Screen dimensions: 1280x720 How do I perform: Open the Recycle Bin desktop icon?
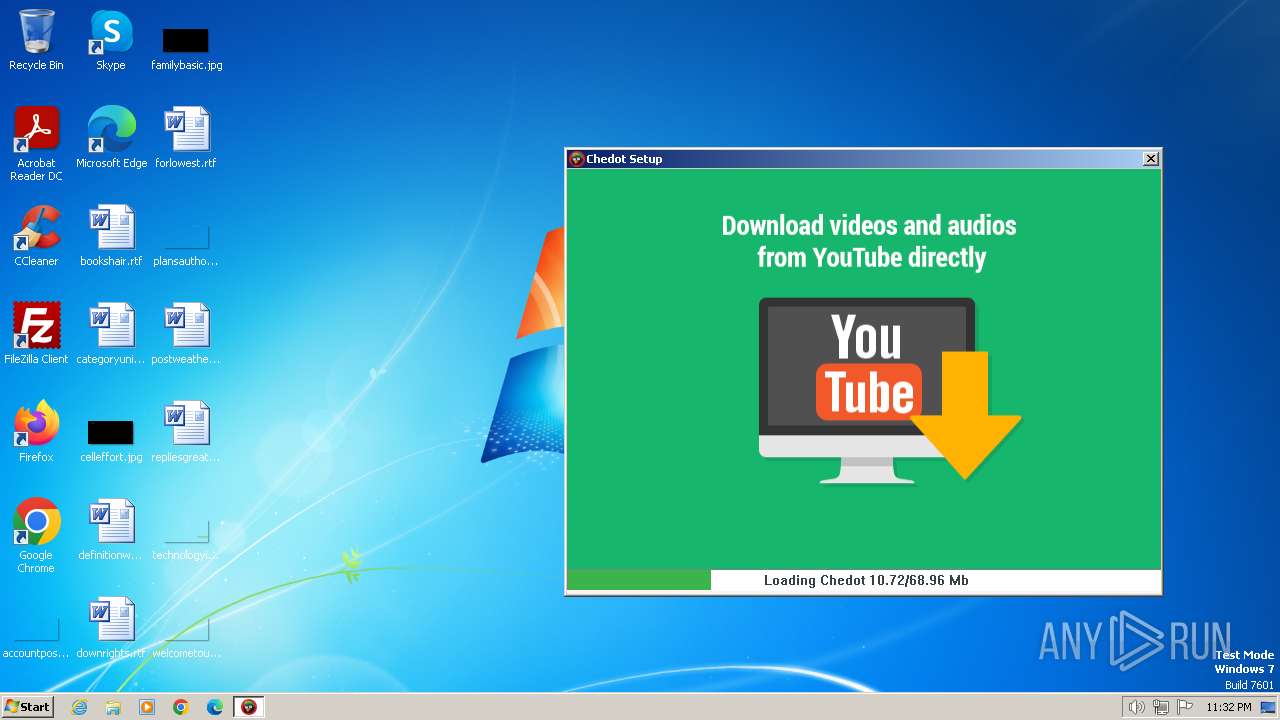click(x=36, y=40)
